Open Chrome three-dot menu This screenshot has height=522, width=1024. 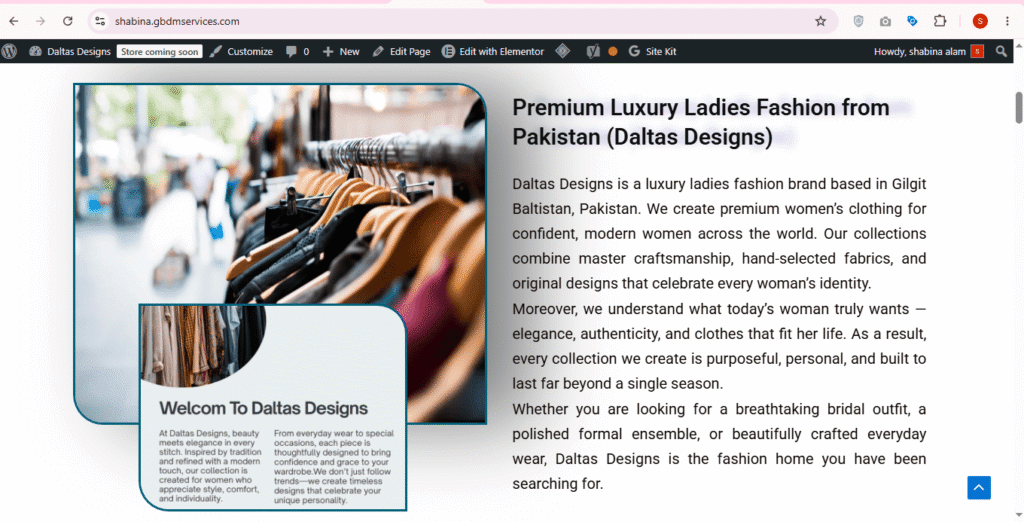tap(1007, 21)
